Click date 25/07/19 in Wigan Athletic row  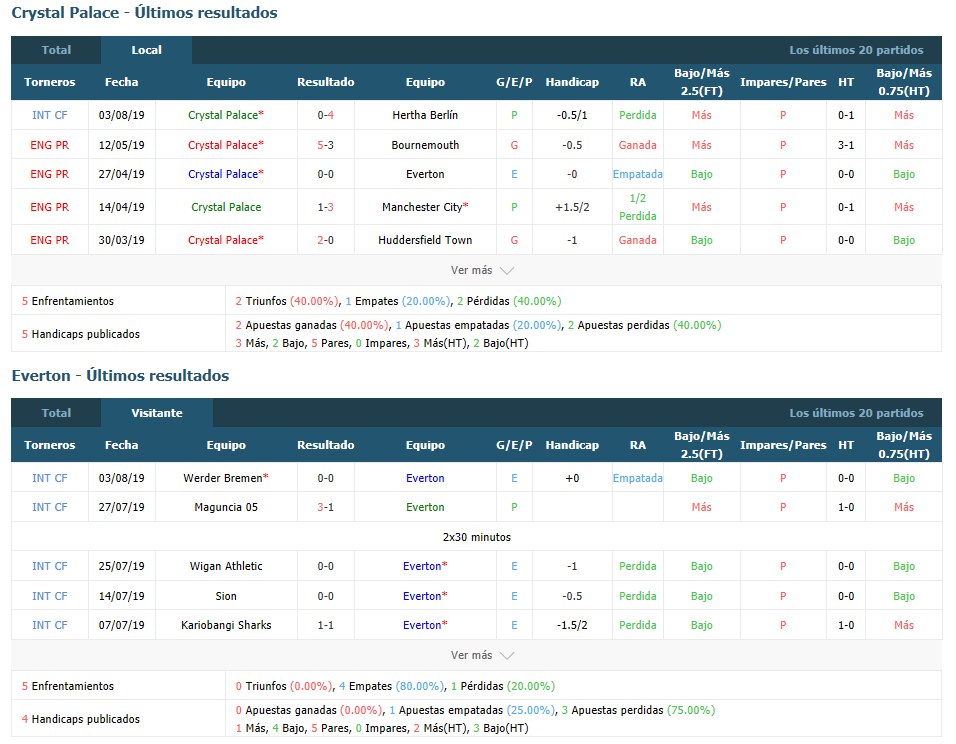pos(121,566)
